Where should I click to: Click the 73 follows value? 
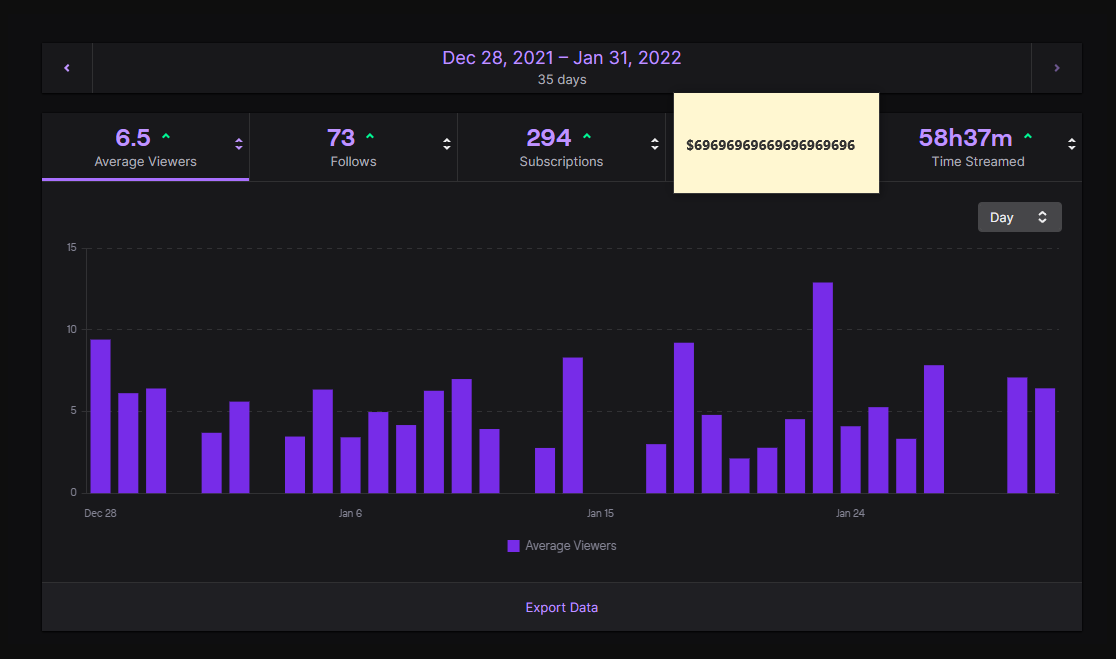tap(341, 137)
